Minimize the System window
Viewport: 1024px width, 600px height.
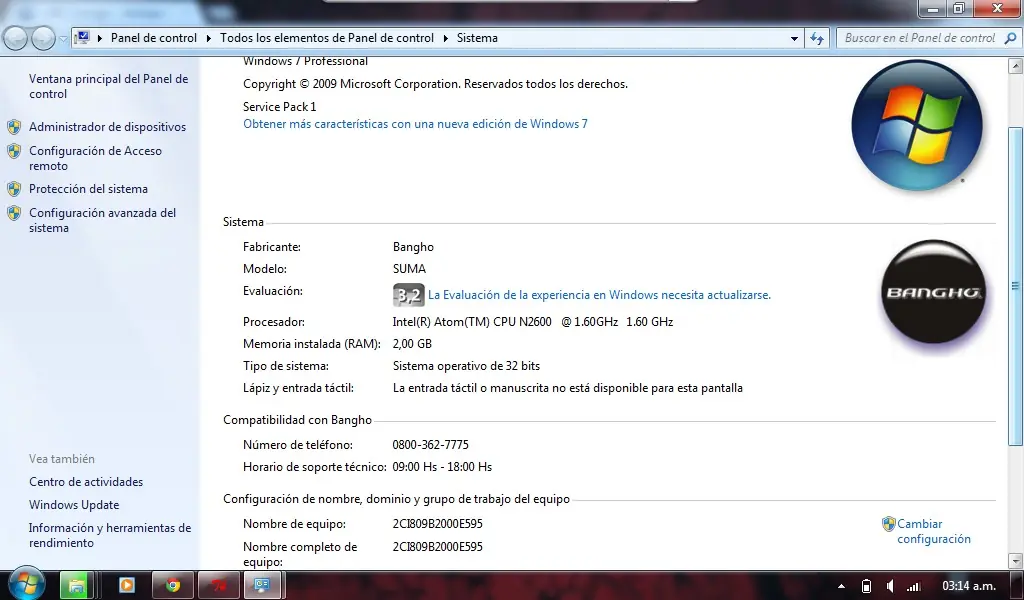pyautogui.click(x=933, y=8)
